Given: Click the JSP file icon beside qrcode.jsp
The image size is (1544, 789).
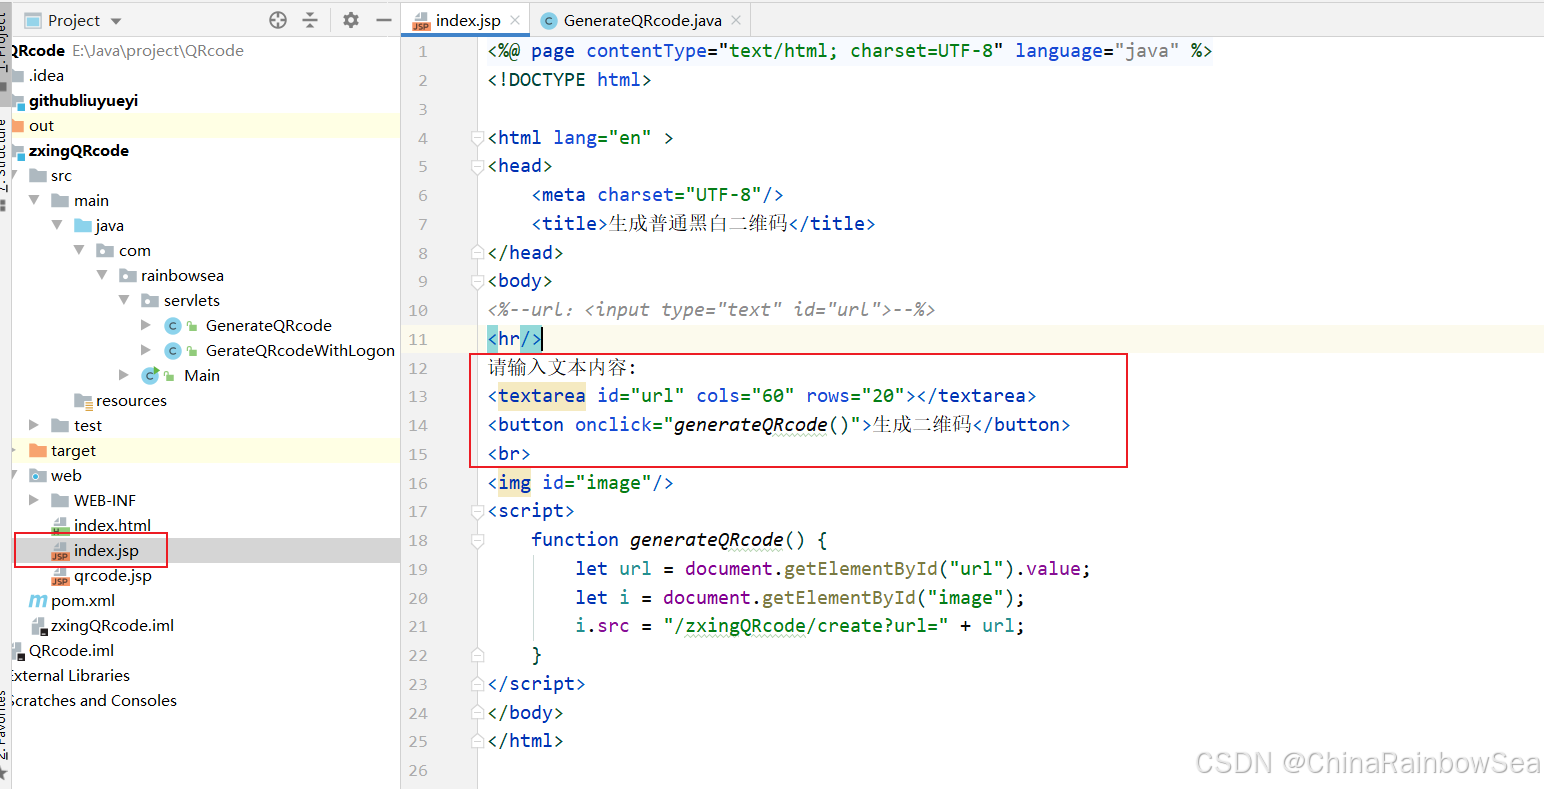Looking at the screenshot, I should click(x=60, y=576).
